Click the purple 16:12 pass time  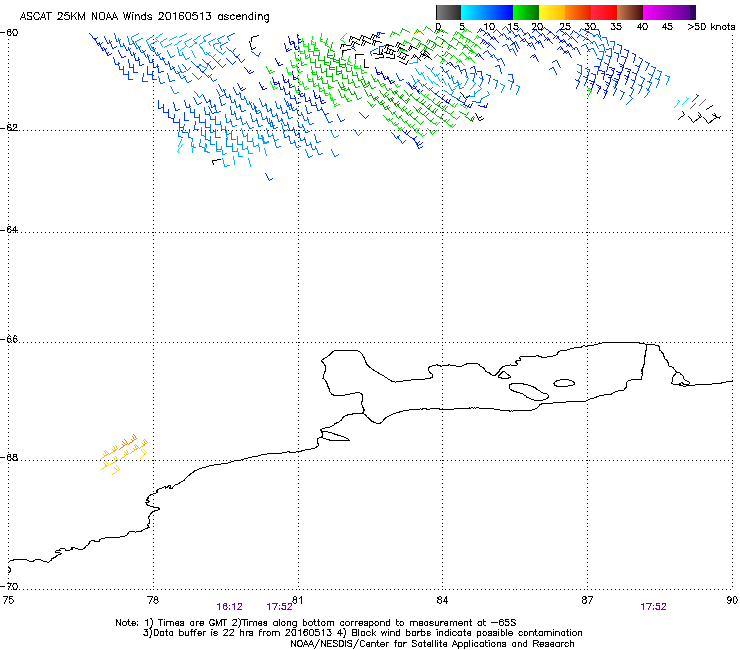pyautogui.click(x=229, y=607)
